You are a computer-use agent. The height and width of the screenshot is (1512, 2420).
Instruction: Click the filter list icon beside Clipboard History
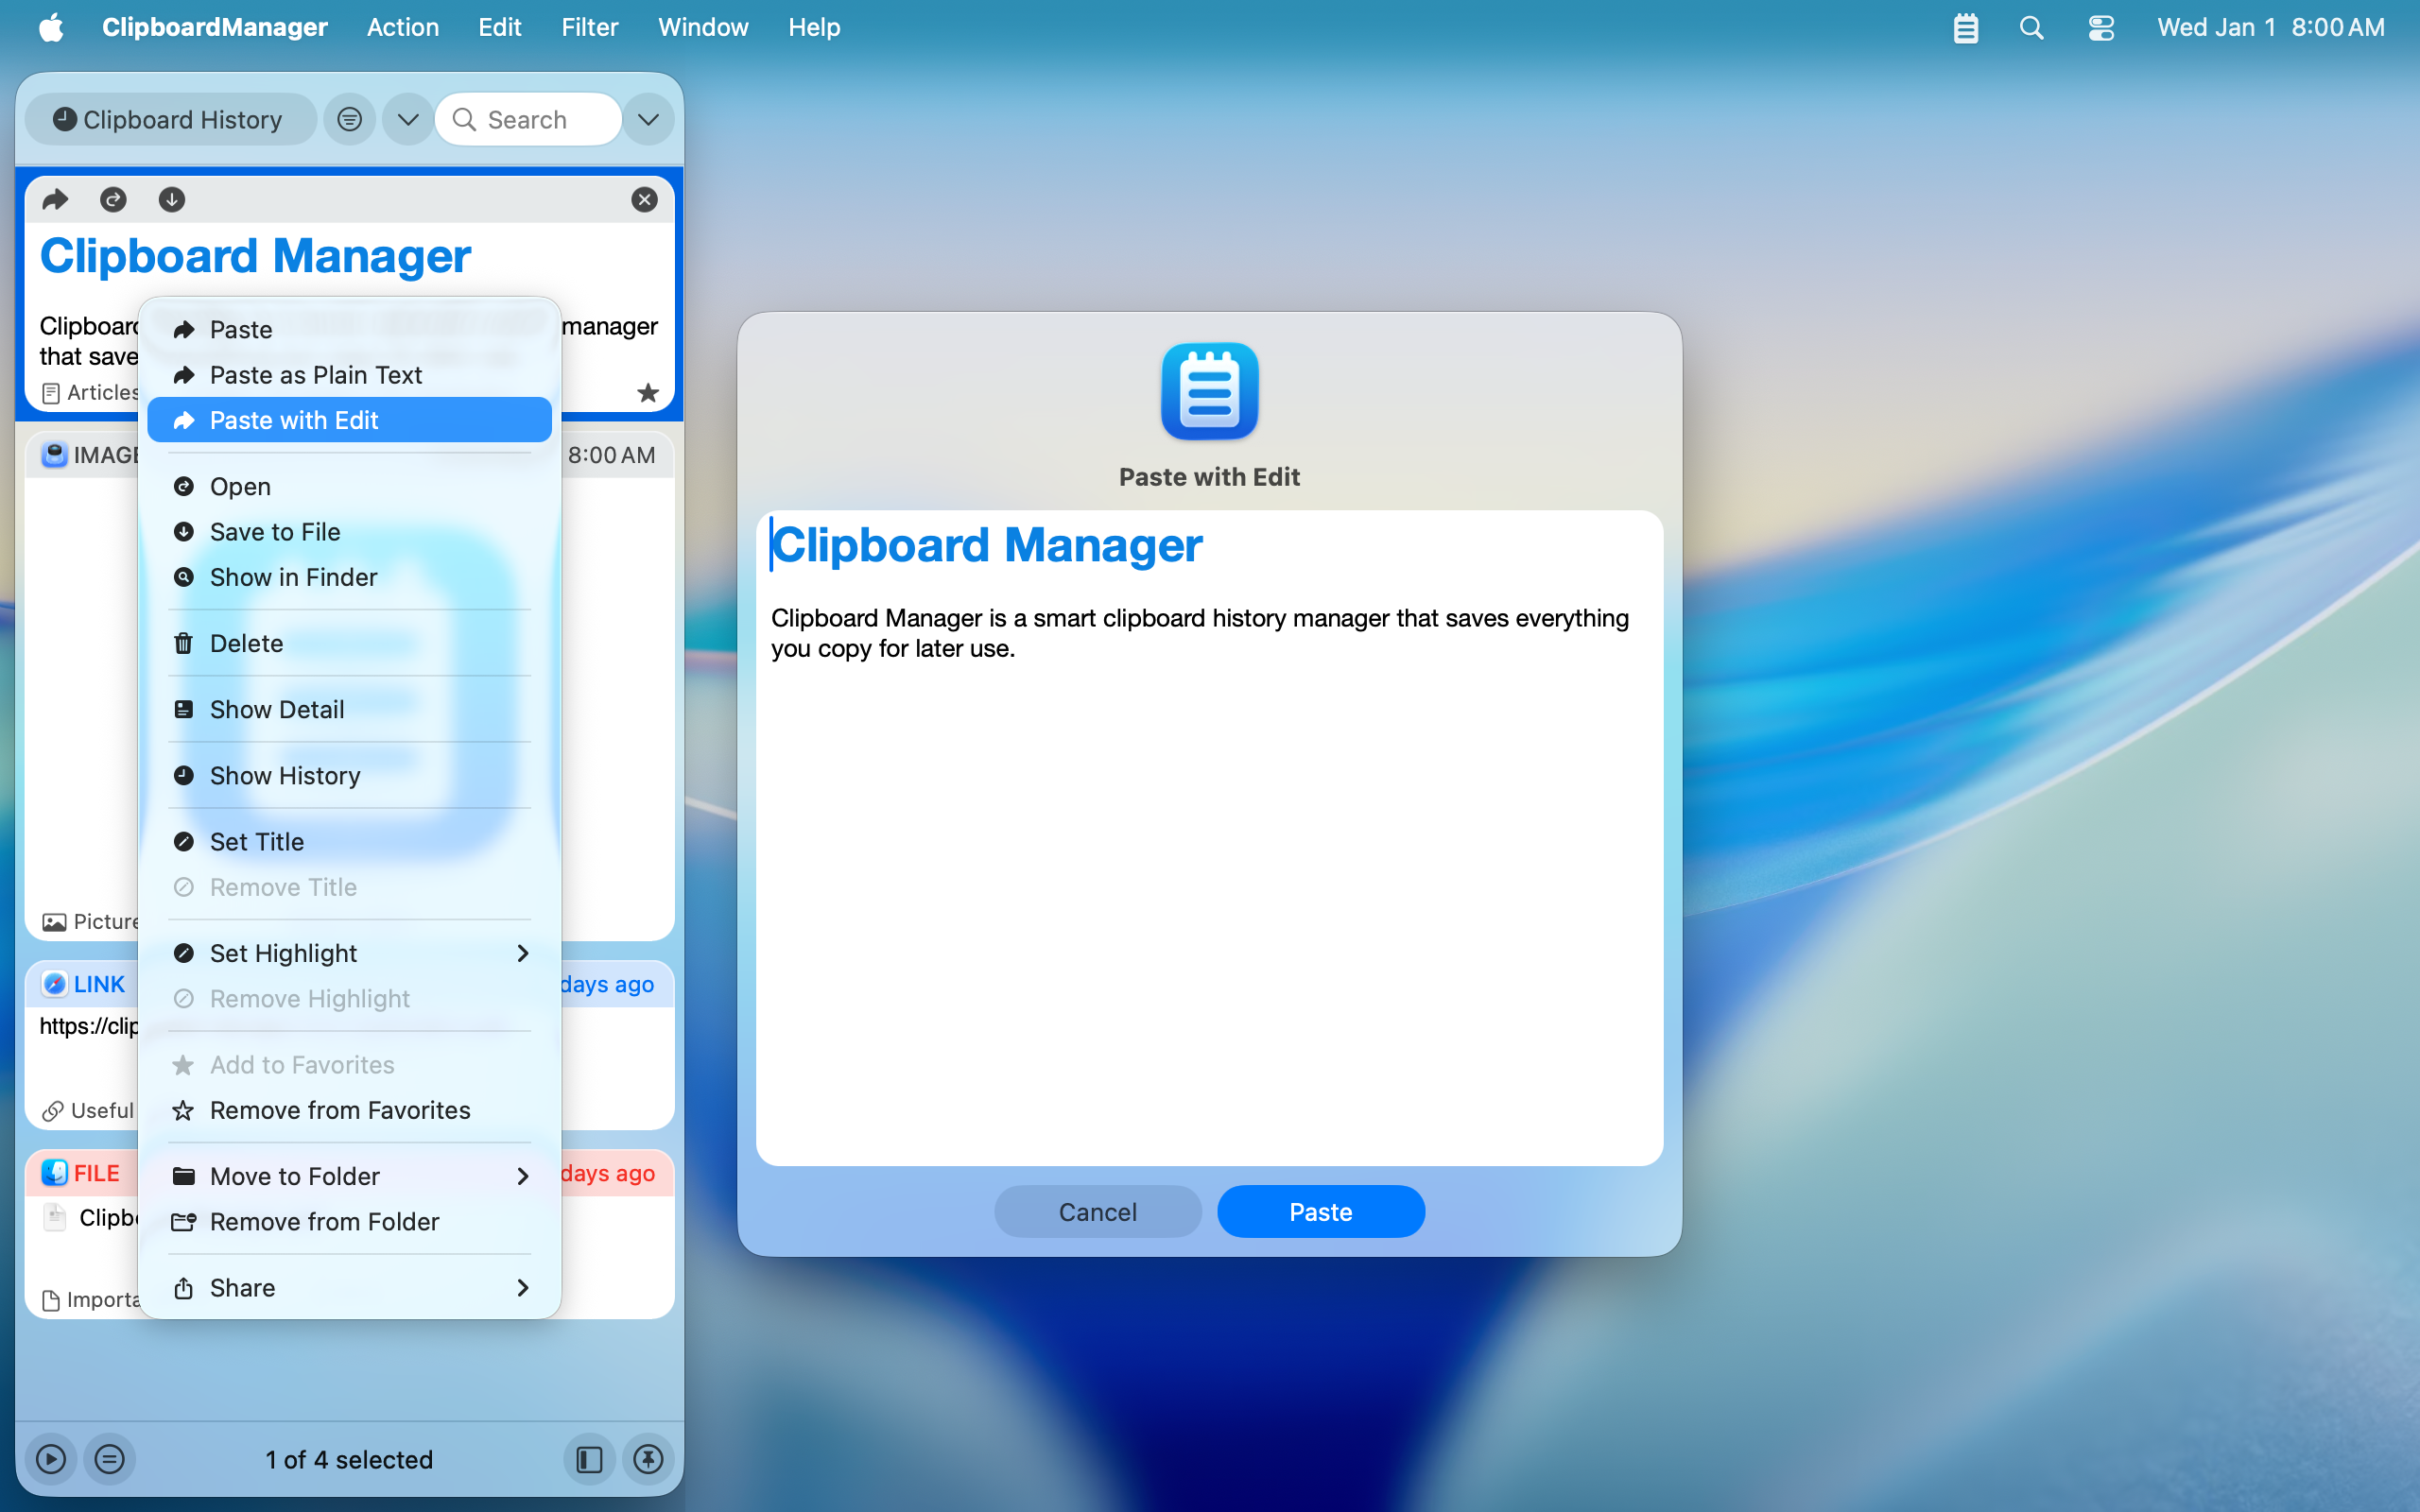coord(349,120)
